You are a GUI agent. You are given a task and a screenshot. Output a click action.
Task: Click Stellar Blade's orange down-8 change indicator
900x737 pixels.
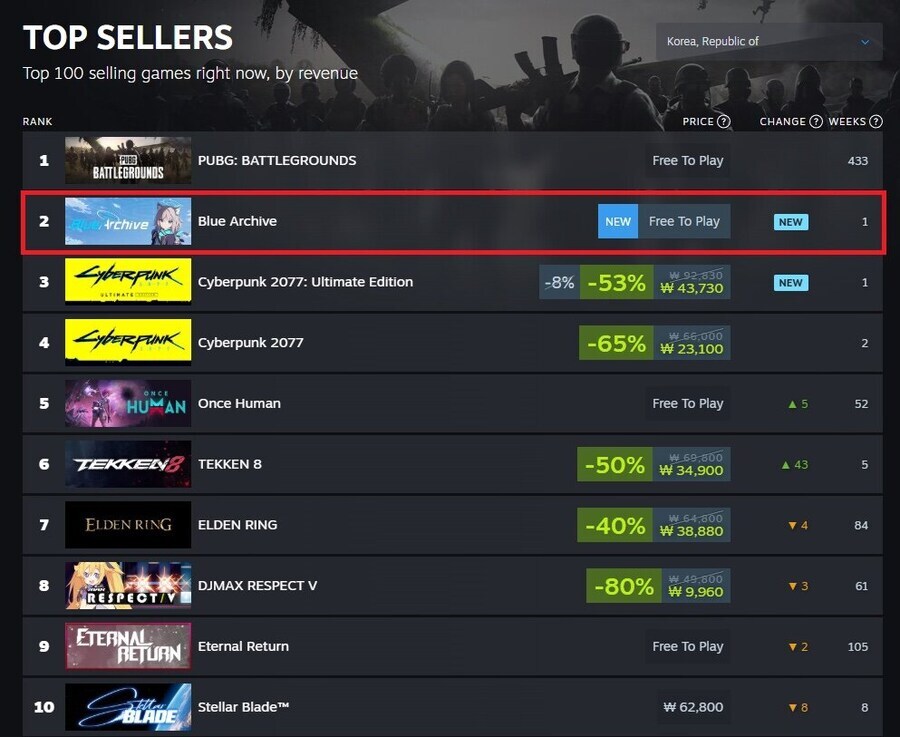(x=798, y=707)
